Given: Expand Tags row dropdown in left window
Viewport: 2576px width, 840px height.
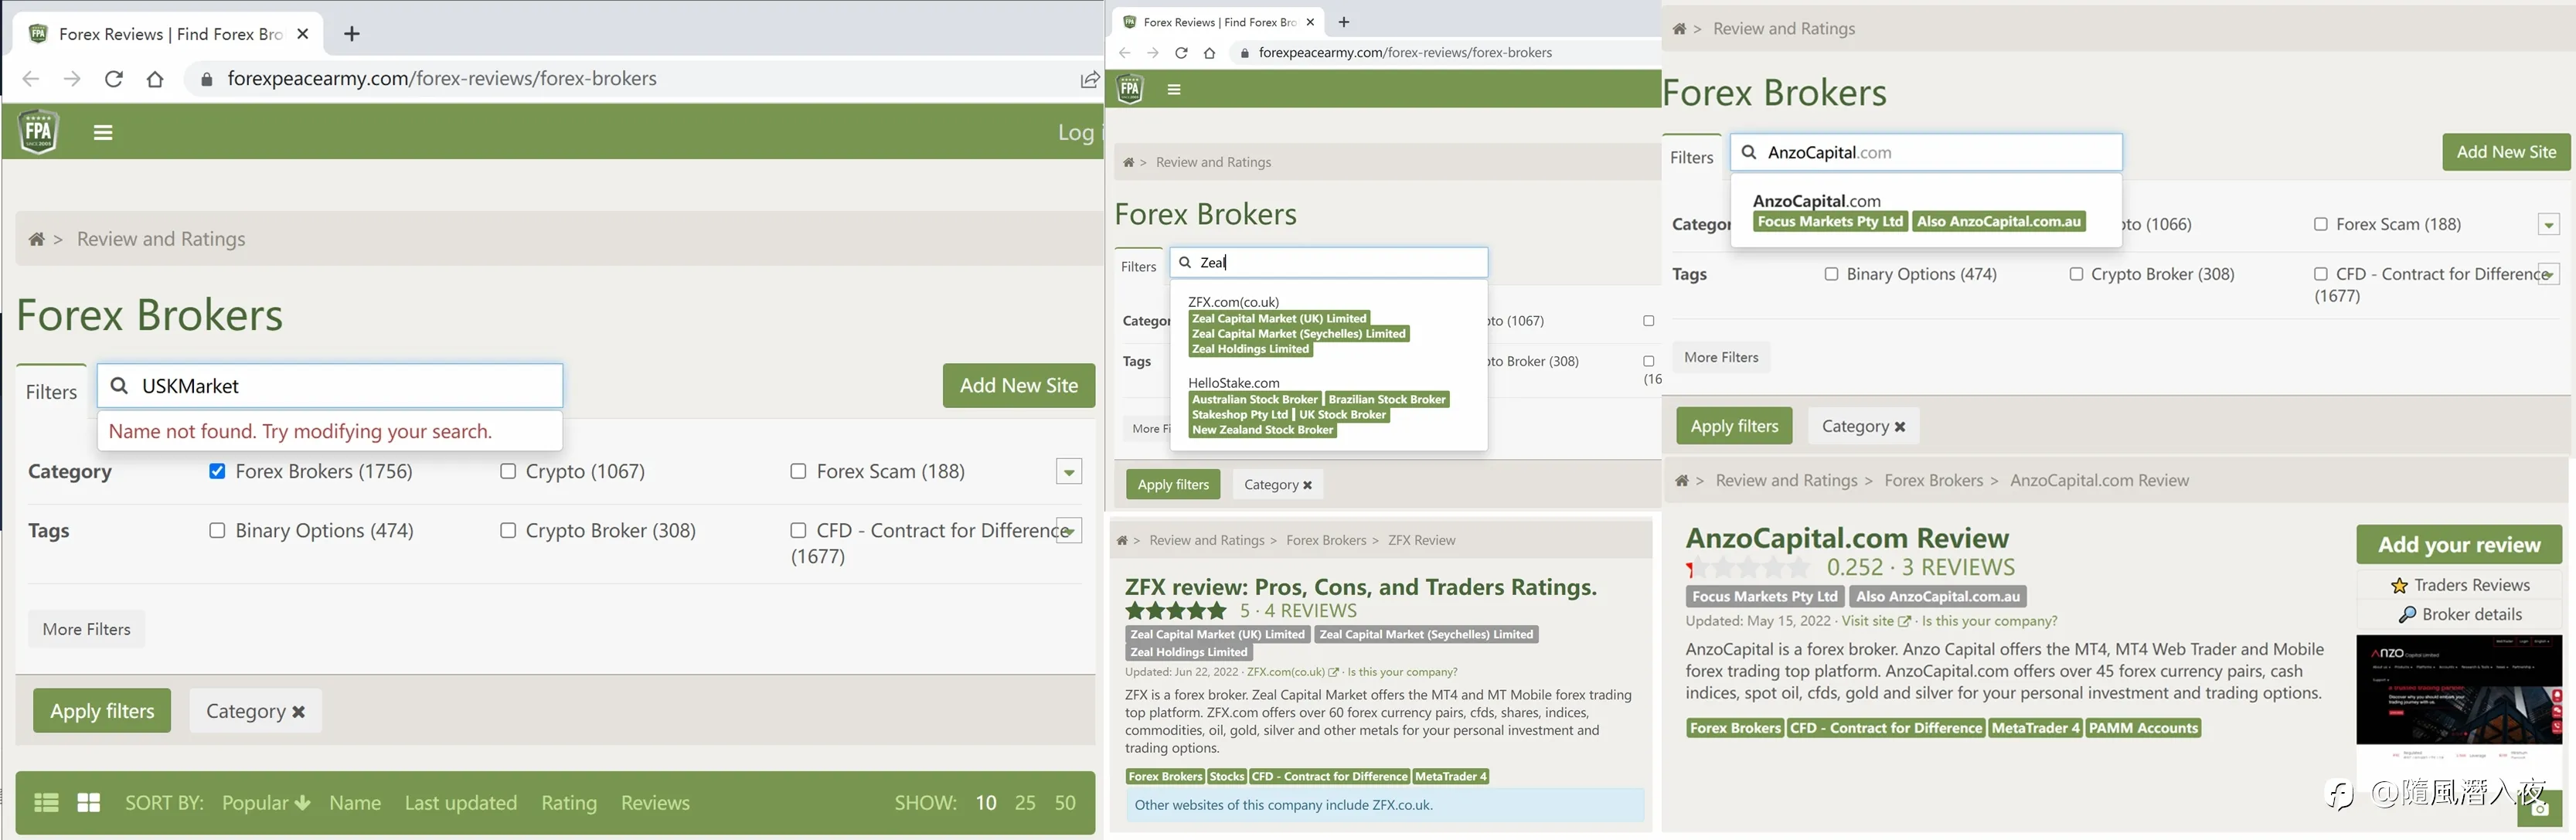Looking at the screenshot, I should (x=1069, y=530).
